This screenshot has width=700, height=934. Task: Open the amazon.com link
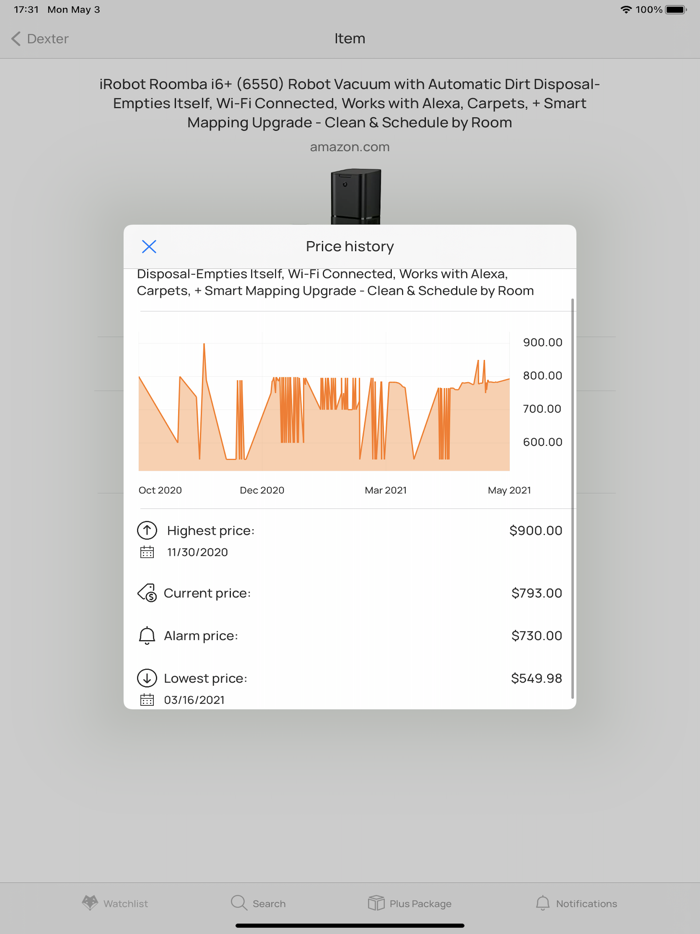[349, 146]
